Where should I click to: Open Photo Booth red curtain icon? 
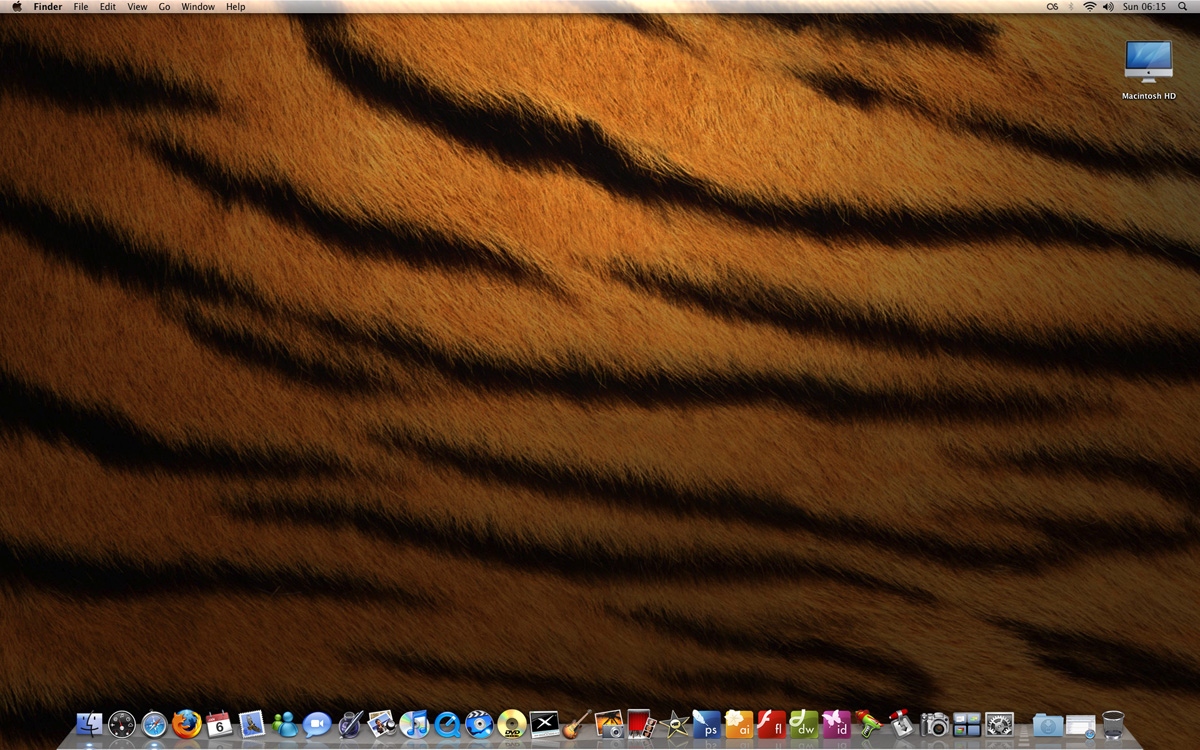pyautogui.click(x=641, y=724)
